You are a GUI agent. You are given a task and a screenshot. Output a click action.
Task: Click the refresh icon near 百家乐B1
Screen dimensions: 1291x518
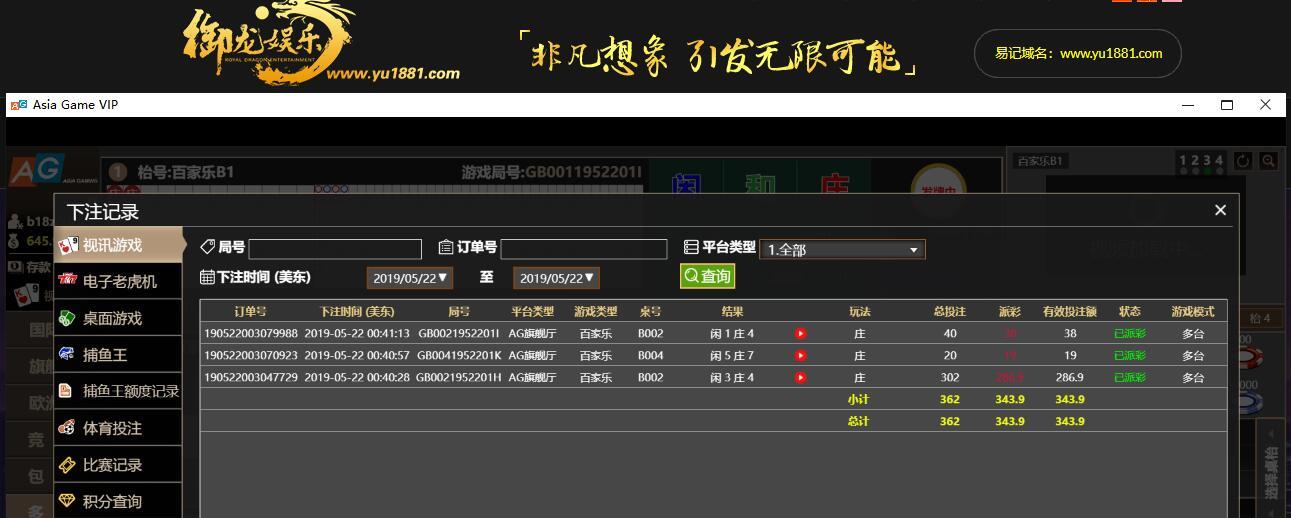click(1243, 161)
